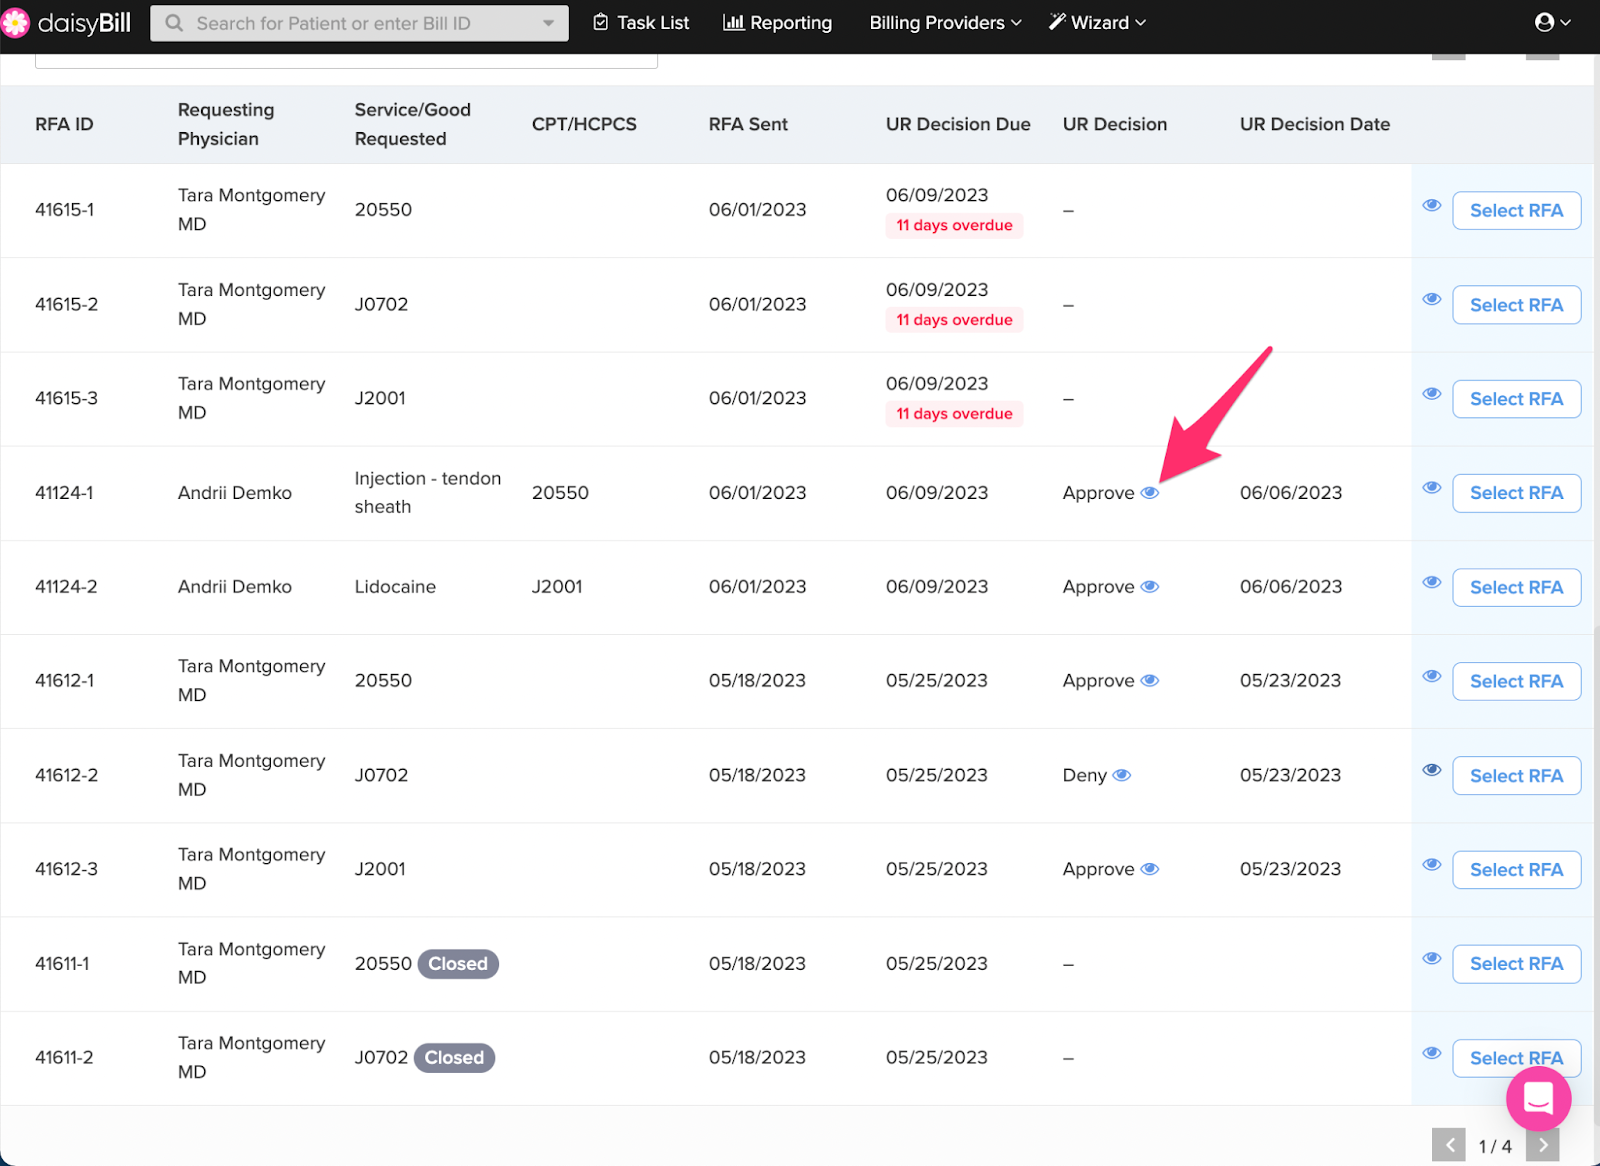Viewport: 1600px width, 1166px height.
Task: View the Deny decision for RFA 41612-2
Action: point(1122,775)
